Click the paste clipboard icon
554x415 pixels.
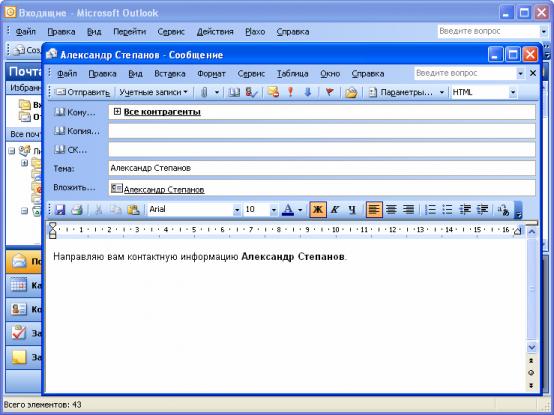133,209
